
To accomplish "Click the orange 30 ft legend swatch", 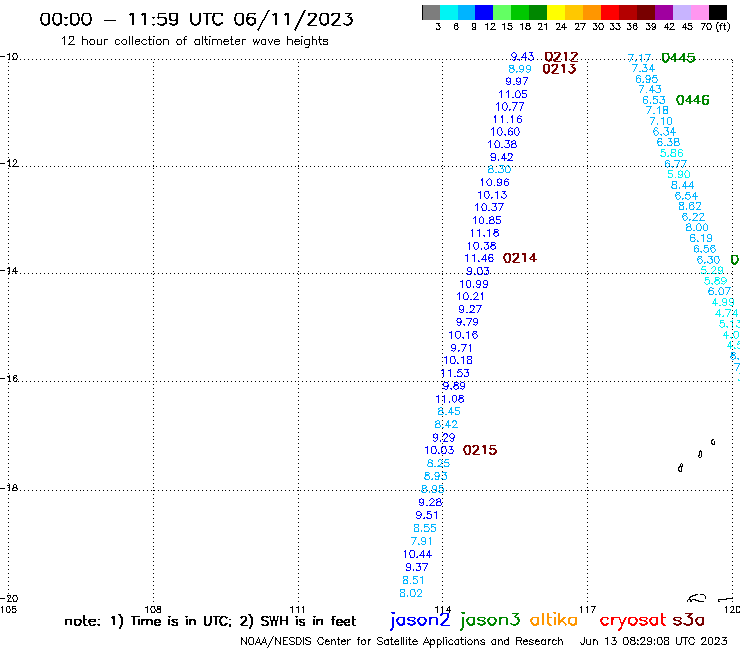I will [x=592, y=12].
